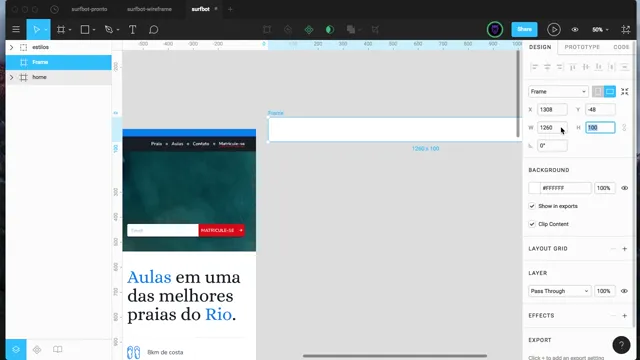This screenshot has width=640, height=360.
Task: Select the Move tool
Action: [x=36, y=29]
